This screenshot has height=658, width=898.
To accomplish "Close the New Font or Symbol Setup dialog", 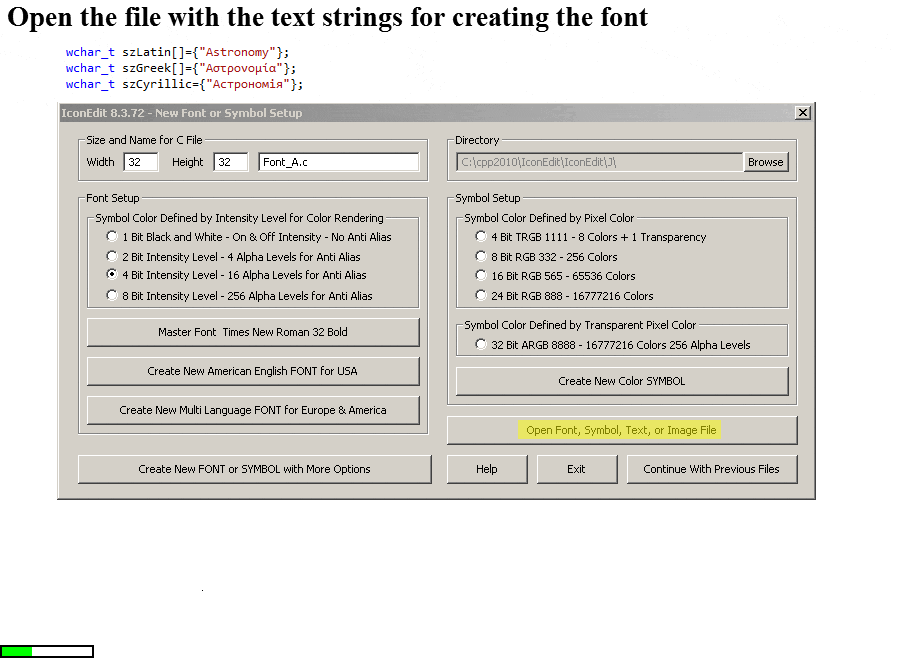I will (803, 113).
